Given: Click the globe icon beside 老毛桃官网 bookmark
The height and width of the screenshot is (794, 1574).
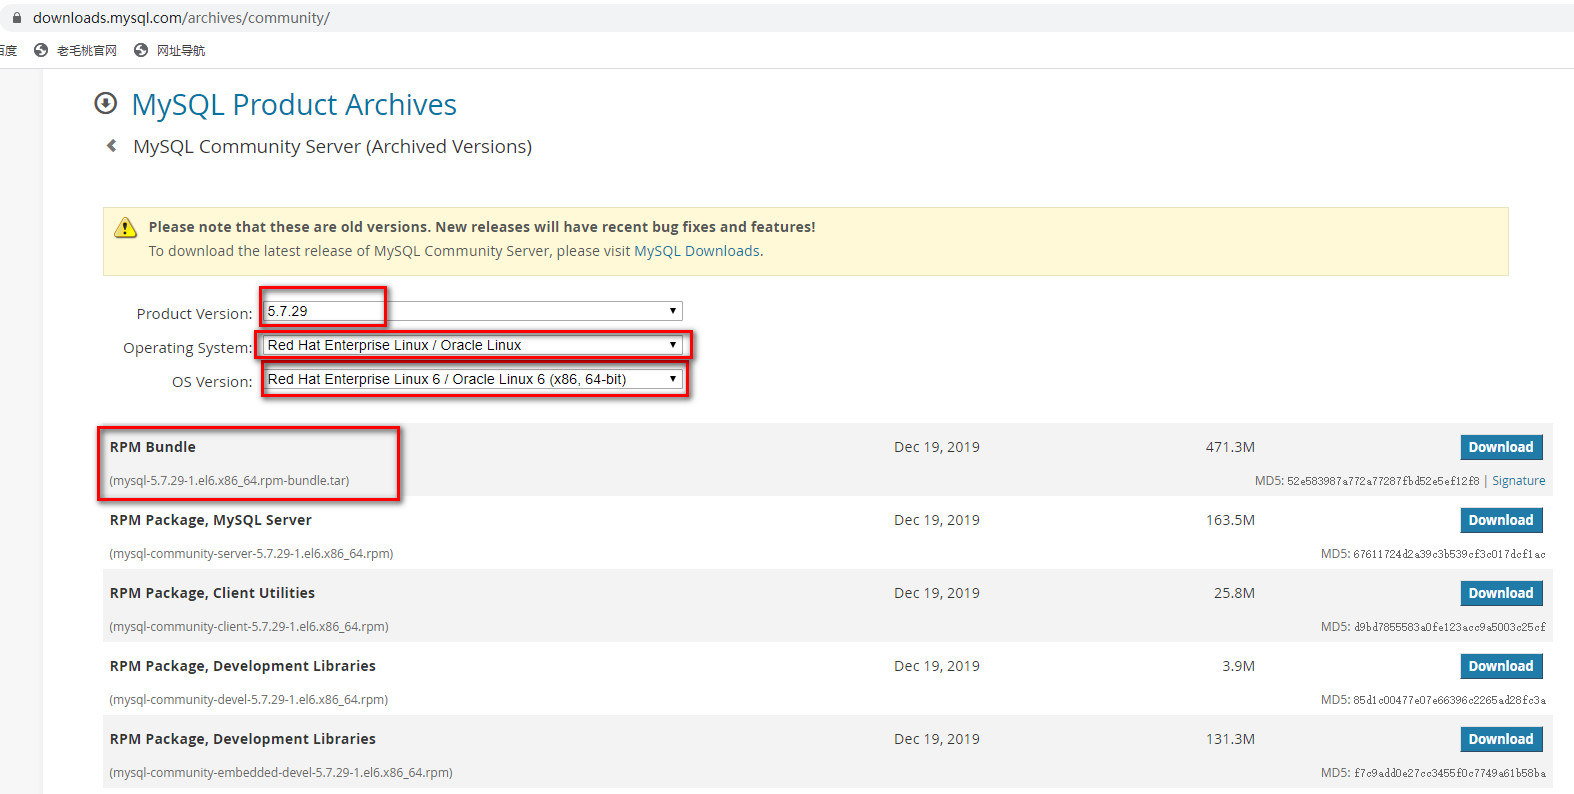Looking at the screenshot, I should [41, 50].
